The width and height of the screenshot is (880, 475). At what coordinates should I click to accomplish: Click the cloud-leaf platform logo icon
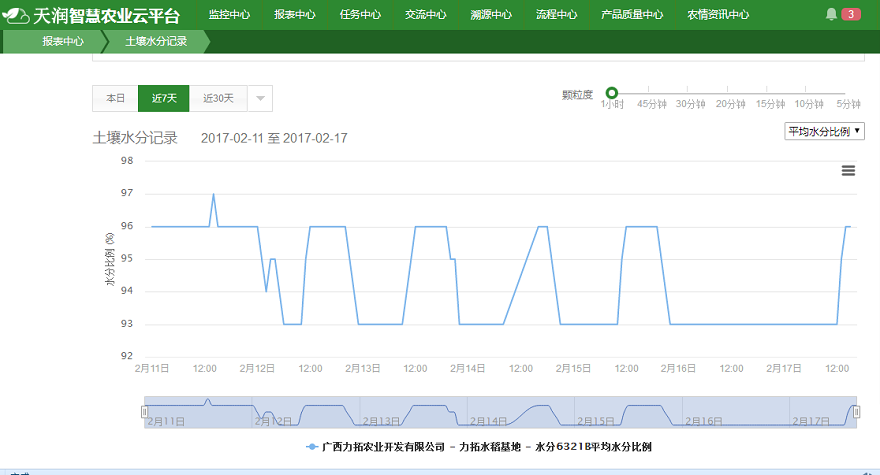pyautogui.click(x=16, y=15)
